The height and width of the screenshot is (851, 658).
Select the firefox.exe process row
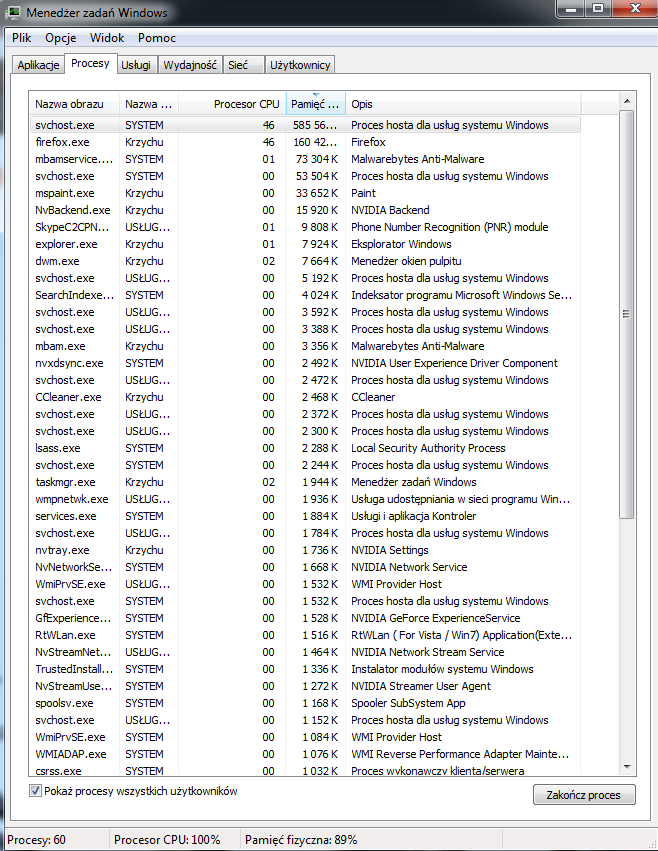pyautogui.click(x=305, y=142)
